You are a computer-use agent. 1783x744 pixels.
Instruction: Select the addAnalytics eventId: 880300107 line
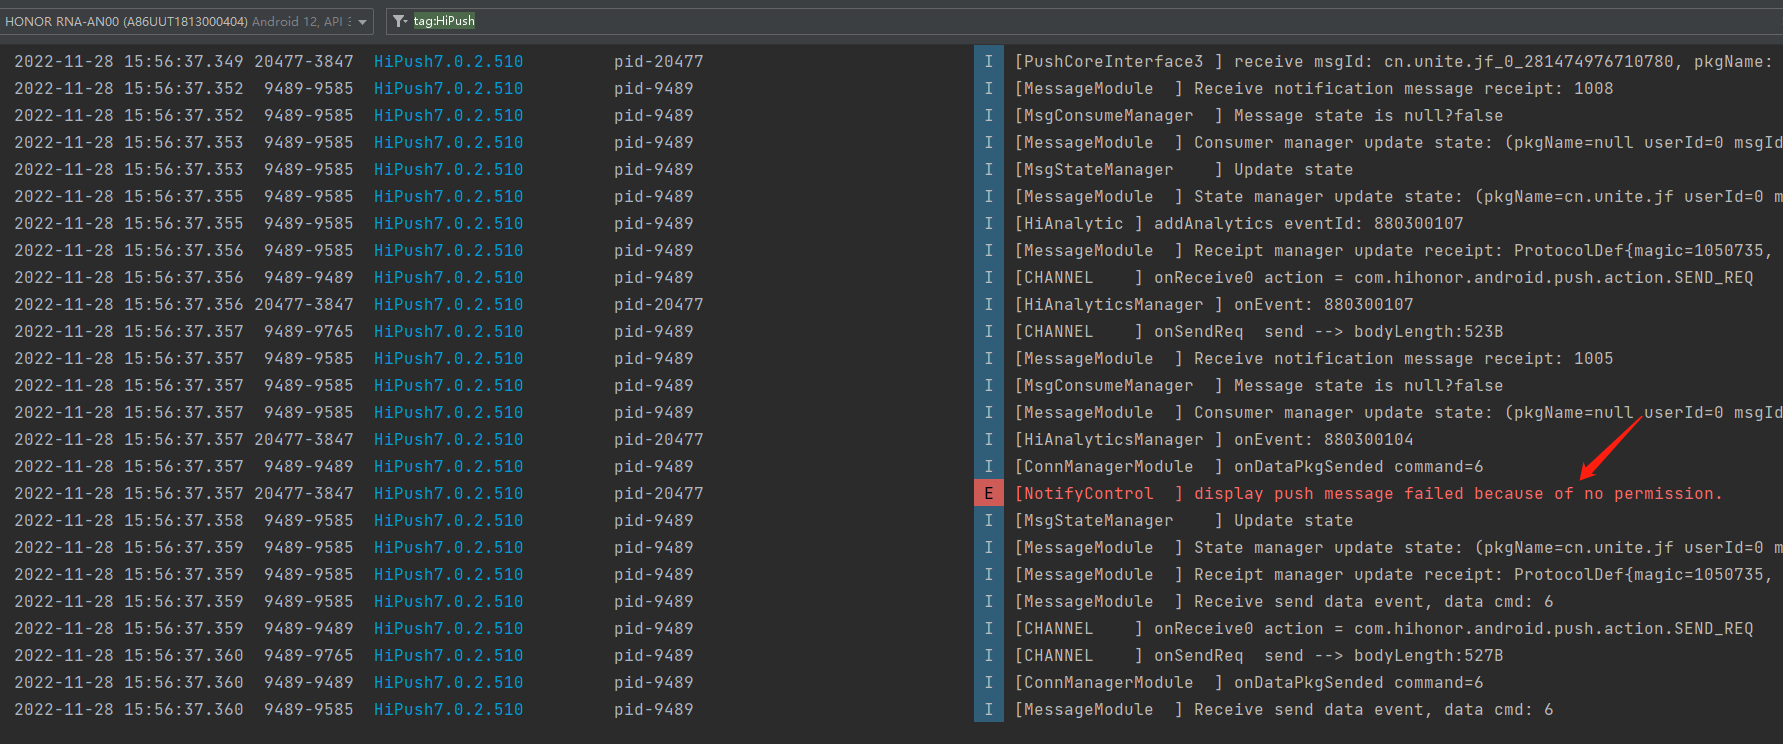pos(1238,223)
